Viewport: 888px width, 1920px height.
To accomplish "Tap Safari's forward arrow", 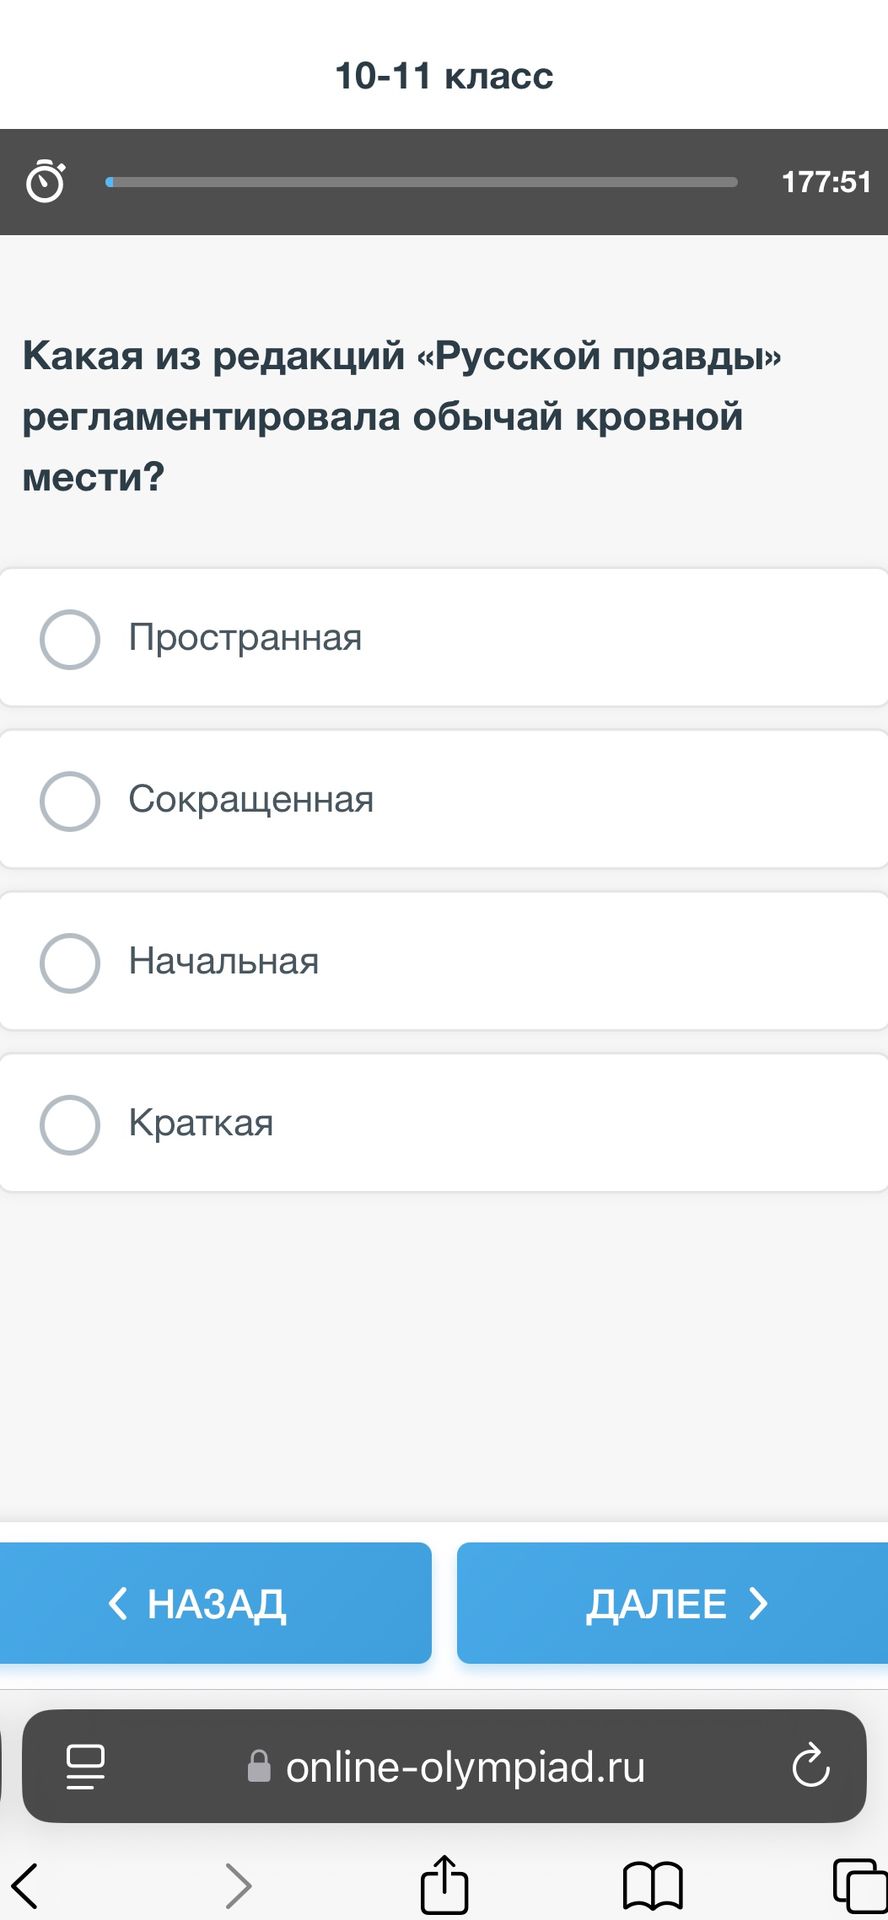I will (238, 1886).
